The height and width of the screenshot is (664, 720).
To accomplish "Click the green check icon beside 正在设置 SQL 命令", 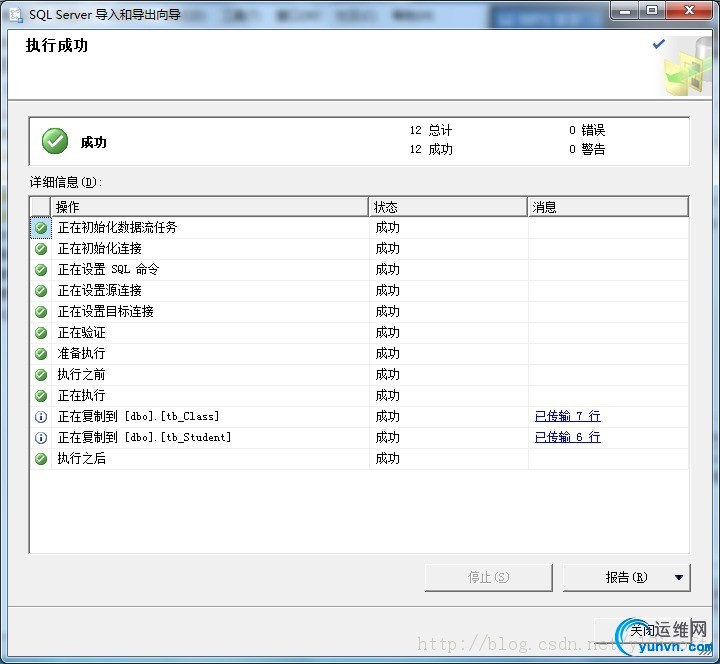I will coord(41,270).
